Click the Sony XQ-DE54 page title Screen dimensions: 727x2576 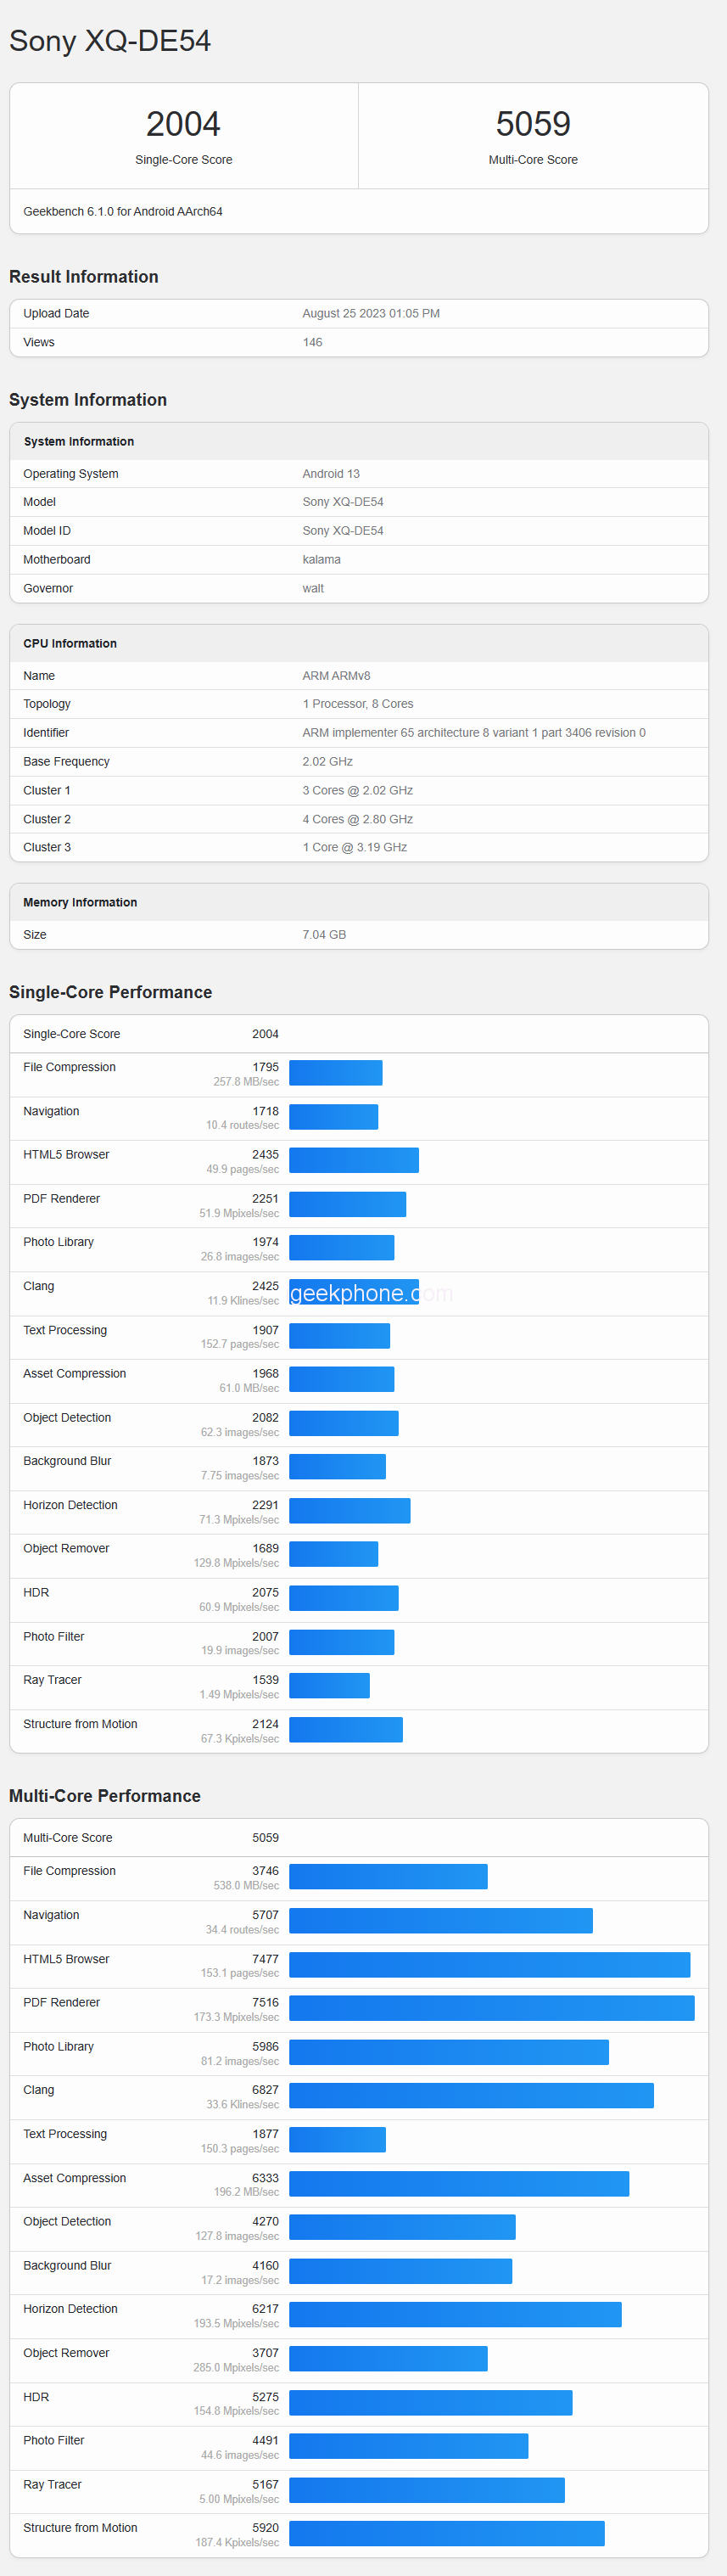(110, 41)
